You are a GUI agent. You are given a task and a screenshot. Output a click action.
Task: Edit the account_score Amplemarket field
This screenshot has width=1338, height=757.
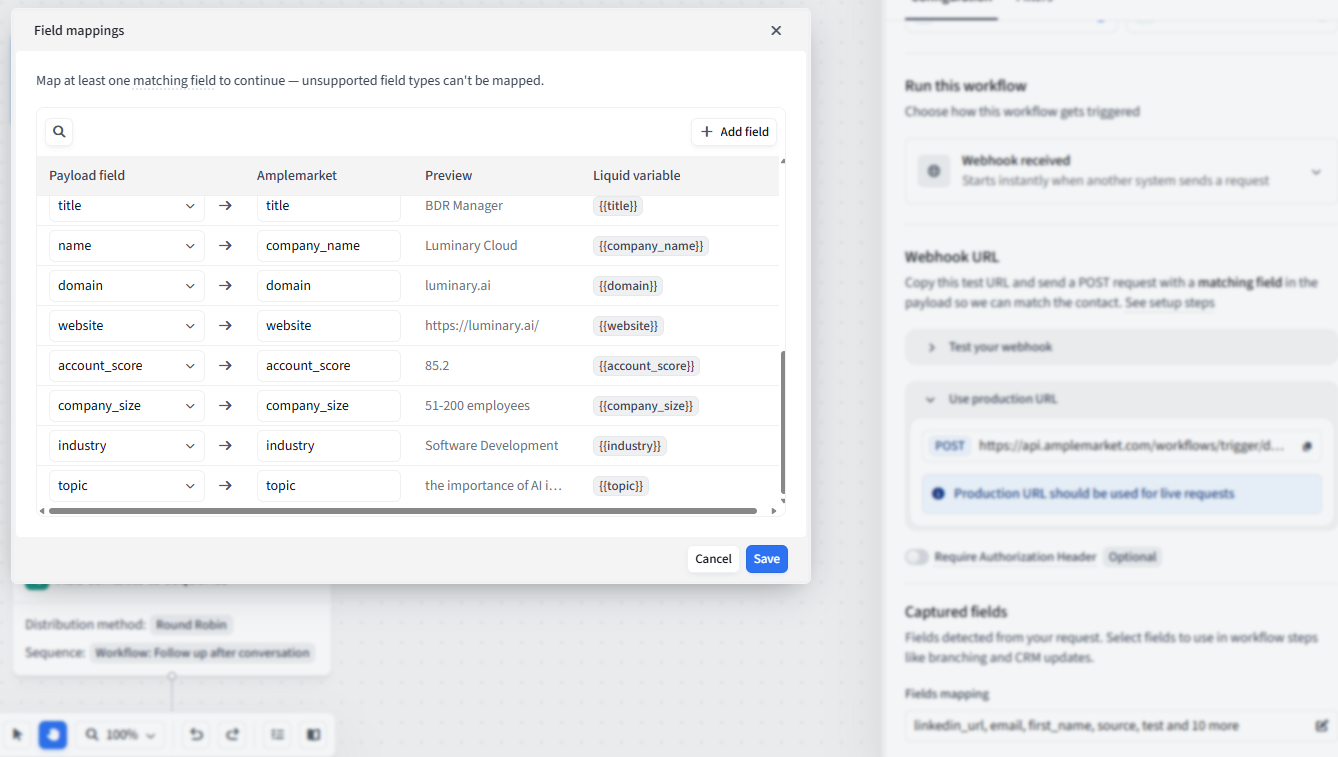coord(329,366)
